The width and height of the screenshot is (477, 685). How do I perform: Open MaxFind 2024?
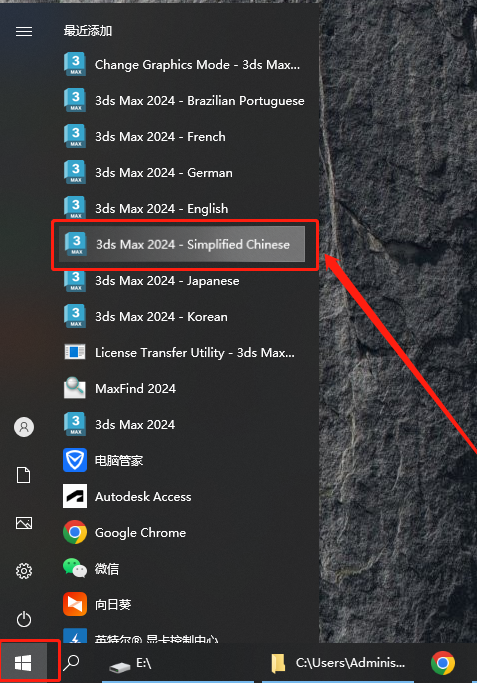182,388
